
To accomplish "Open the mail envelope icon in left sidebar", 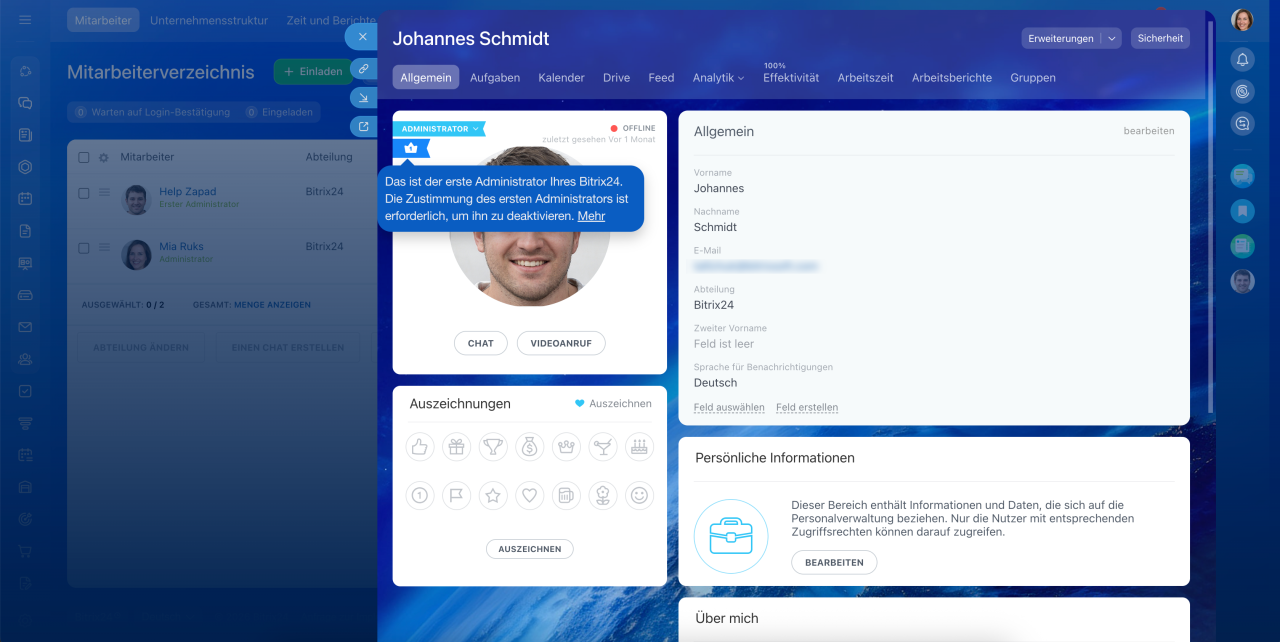I will point(25,327).
